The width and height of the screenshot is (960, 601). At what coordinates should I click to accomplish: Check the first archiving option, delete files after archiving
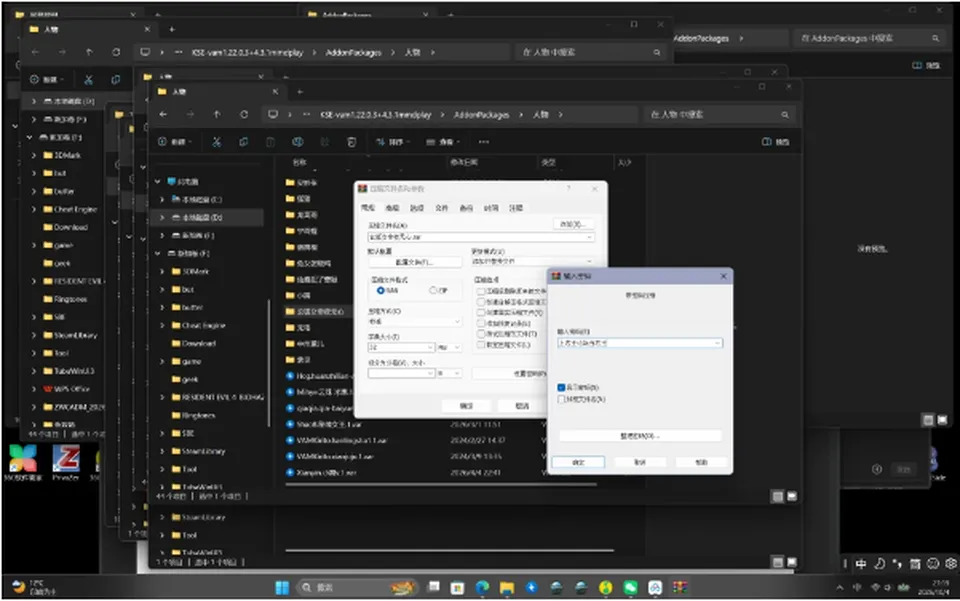click(x=481, y=292)
